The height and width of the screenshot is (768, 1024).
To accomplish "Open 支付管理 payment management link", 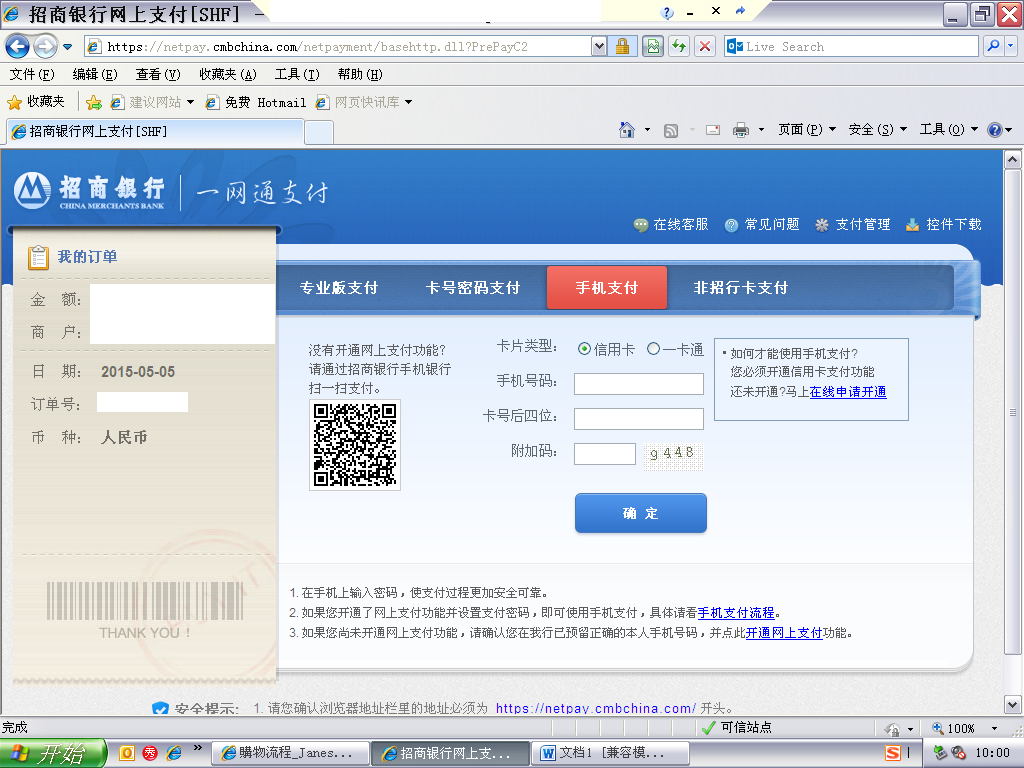I will 853,225.
